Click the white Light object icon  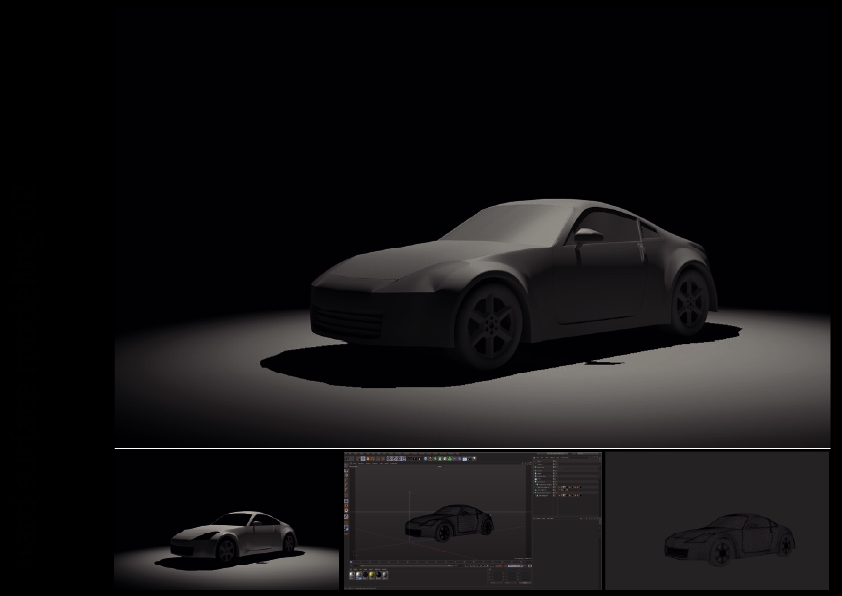coord(475,459)
